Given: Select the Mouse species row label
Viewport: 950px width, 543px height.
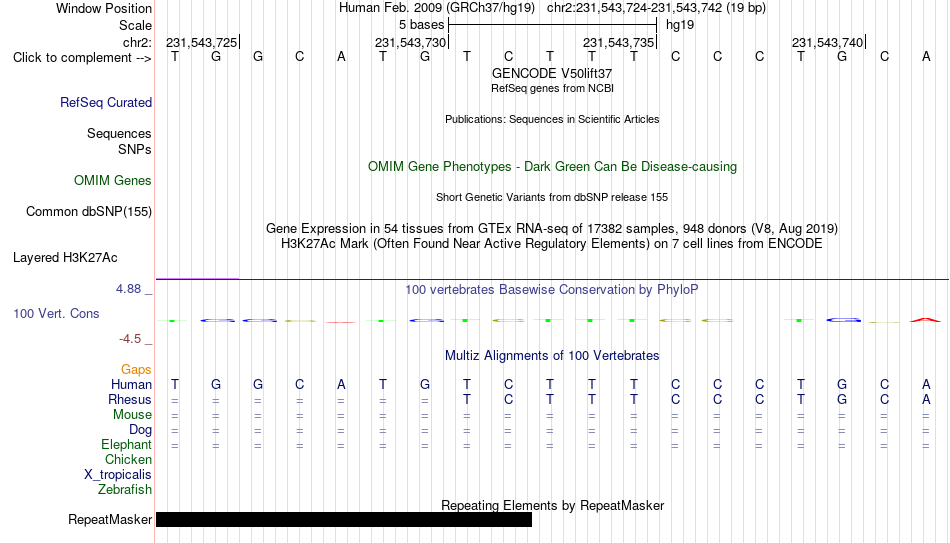Looking at the screenshot, I should point(132,415).
